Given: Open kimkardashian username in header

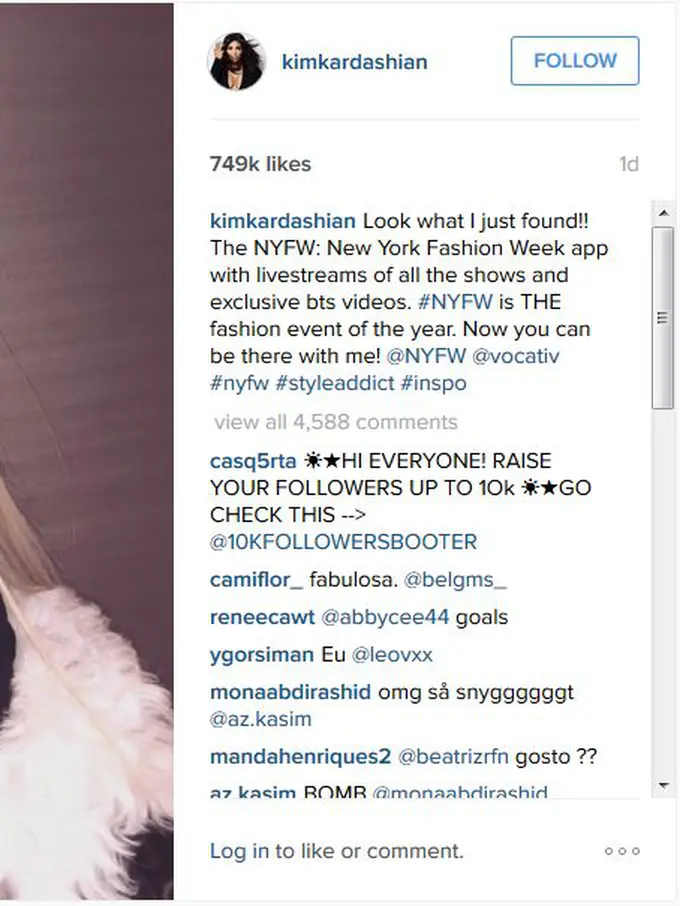Looking at the screenshot, I should (355, 62).
